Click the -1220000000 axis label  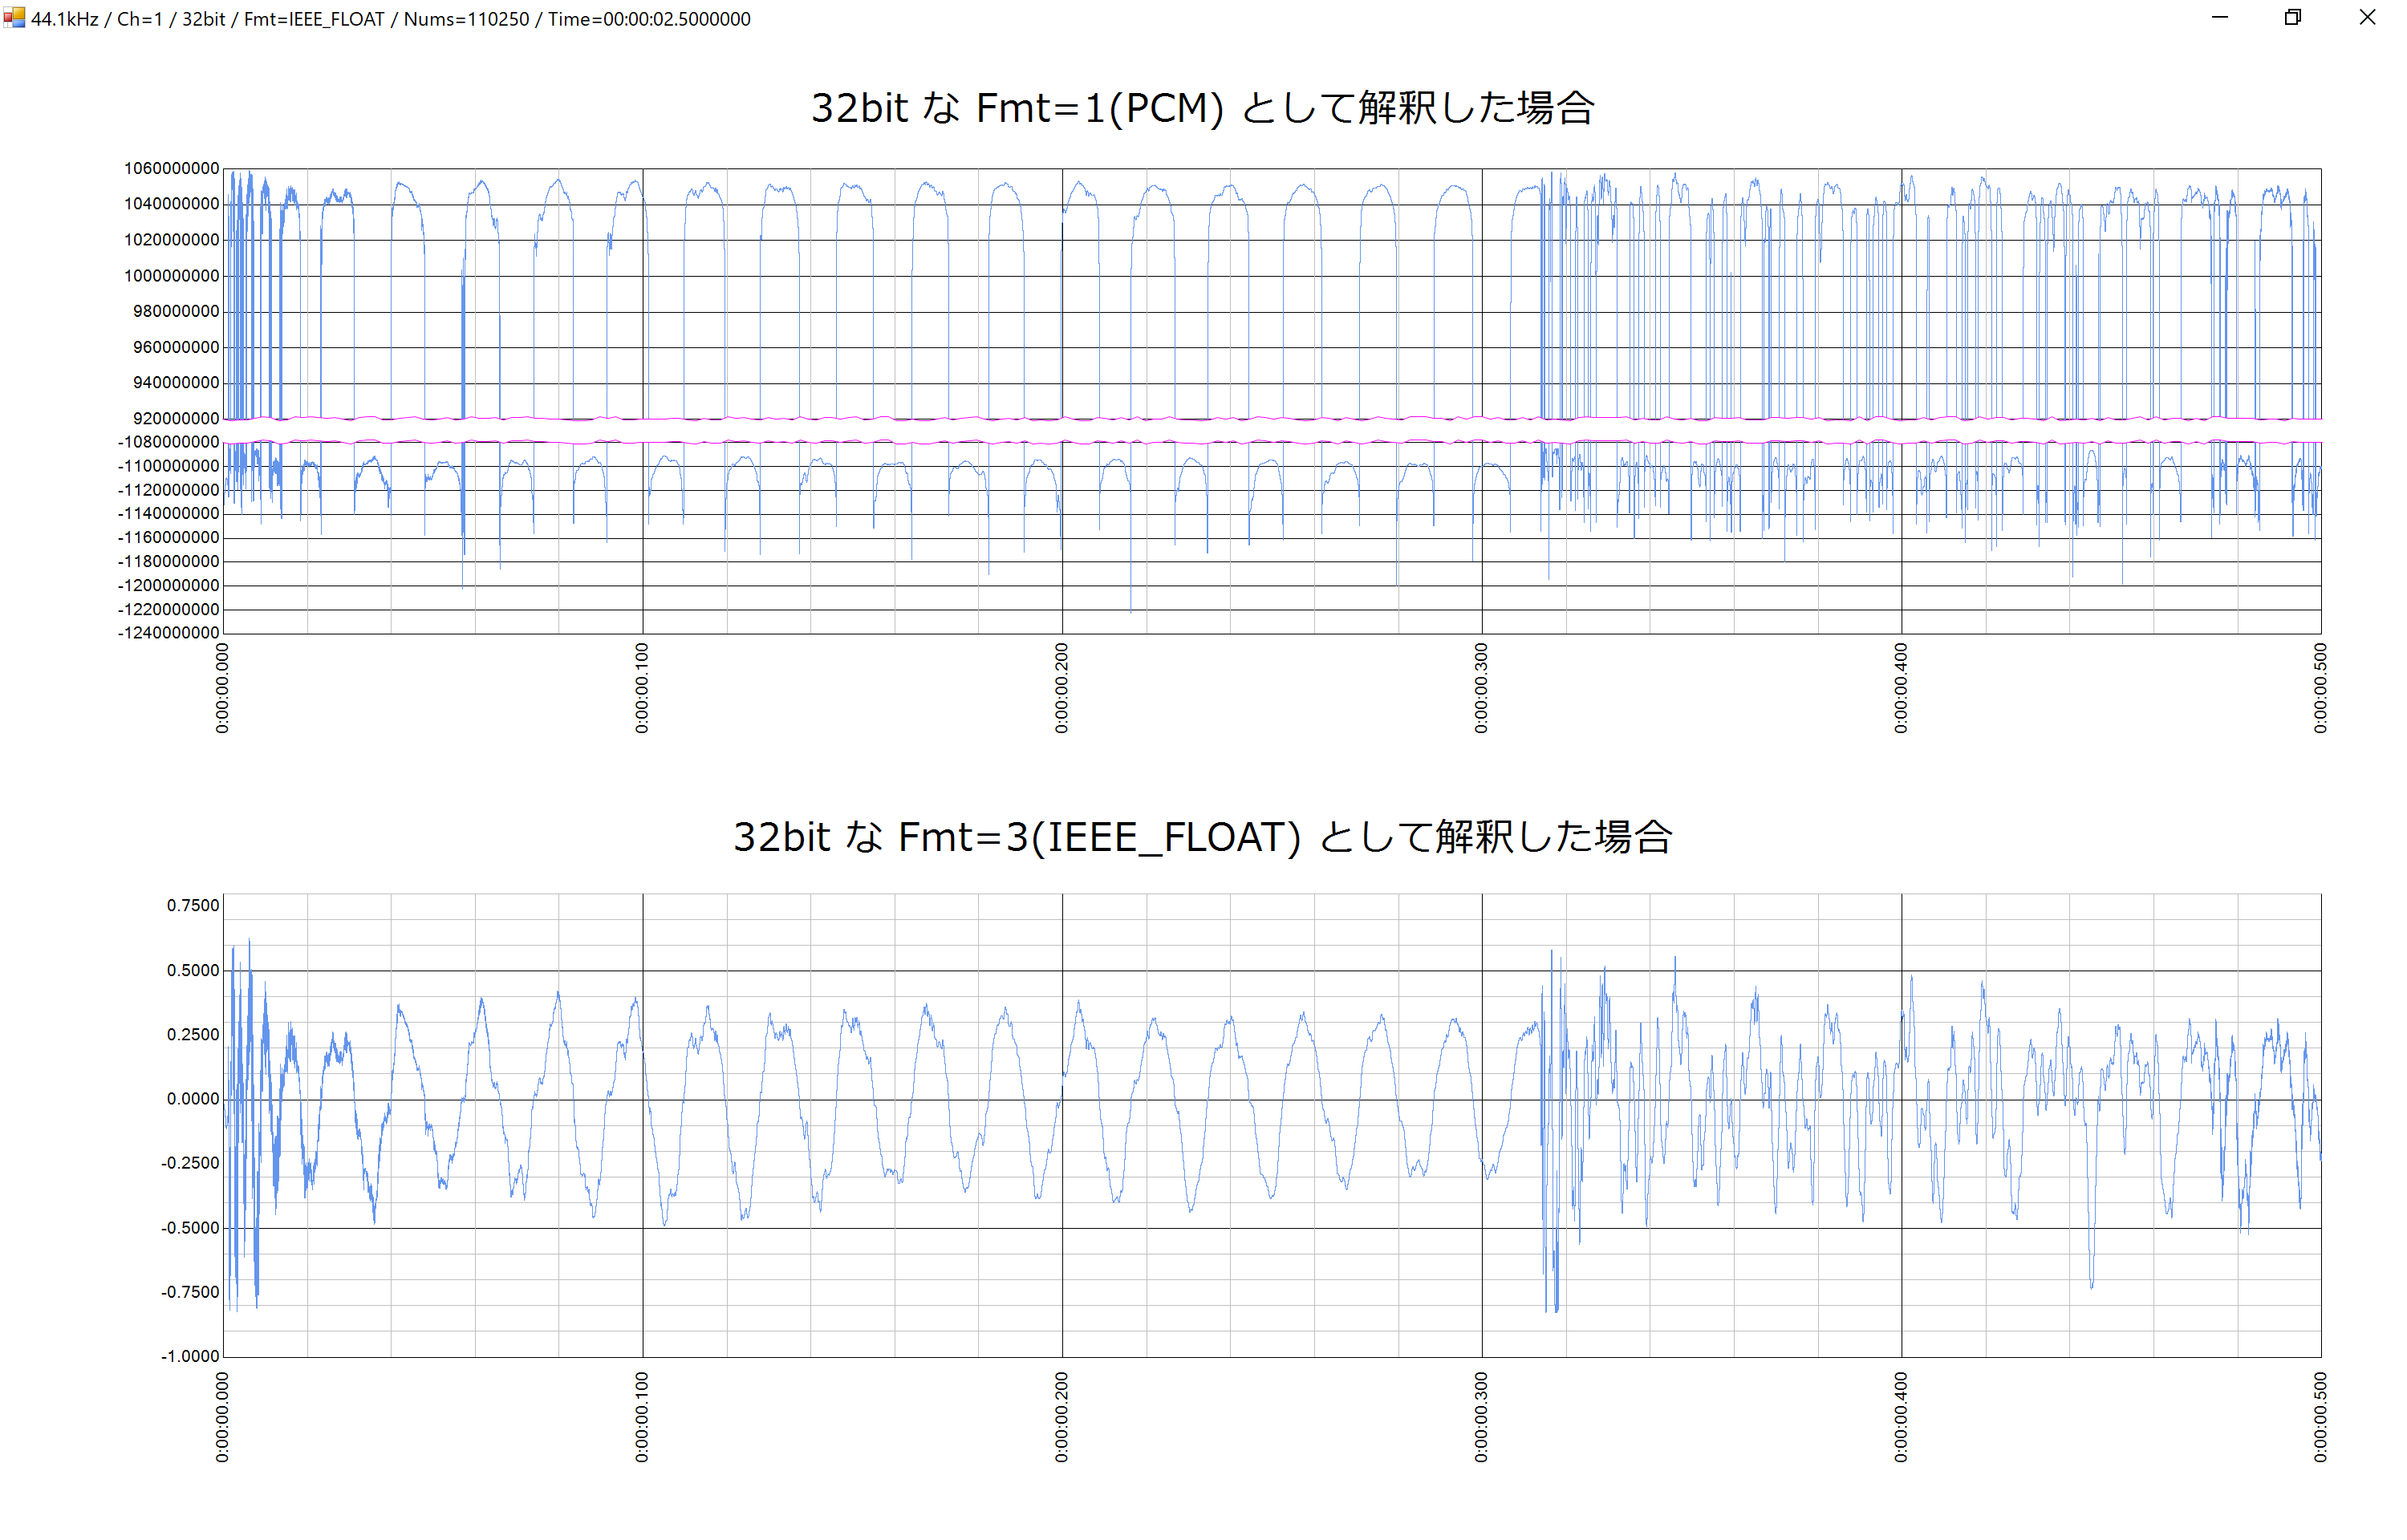[x=168, y=609]
